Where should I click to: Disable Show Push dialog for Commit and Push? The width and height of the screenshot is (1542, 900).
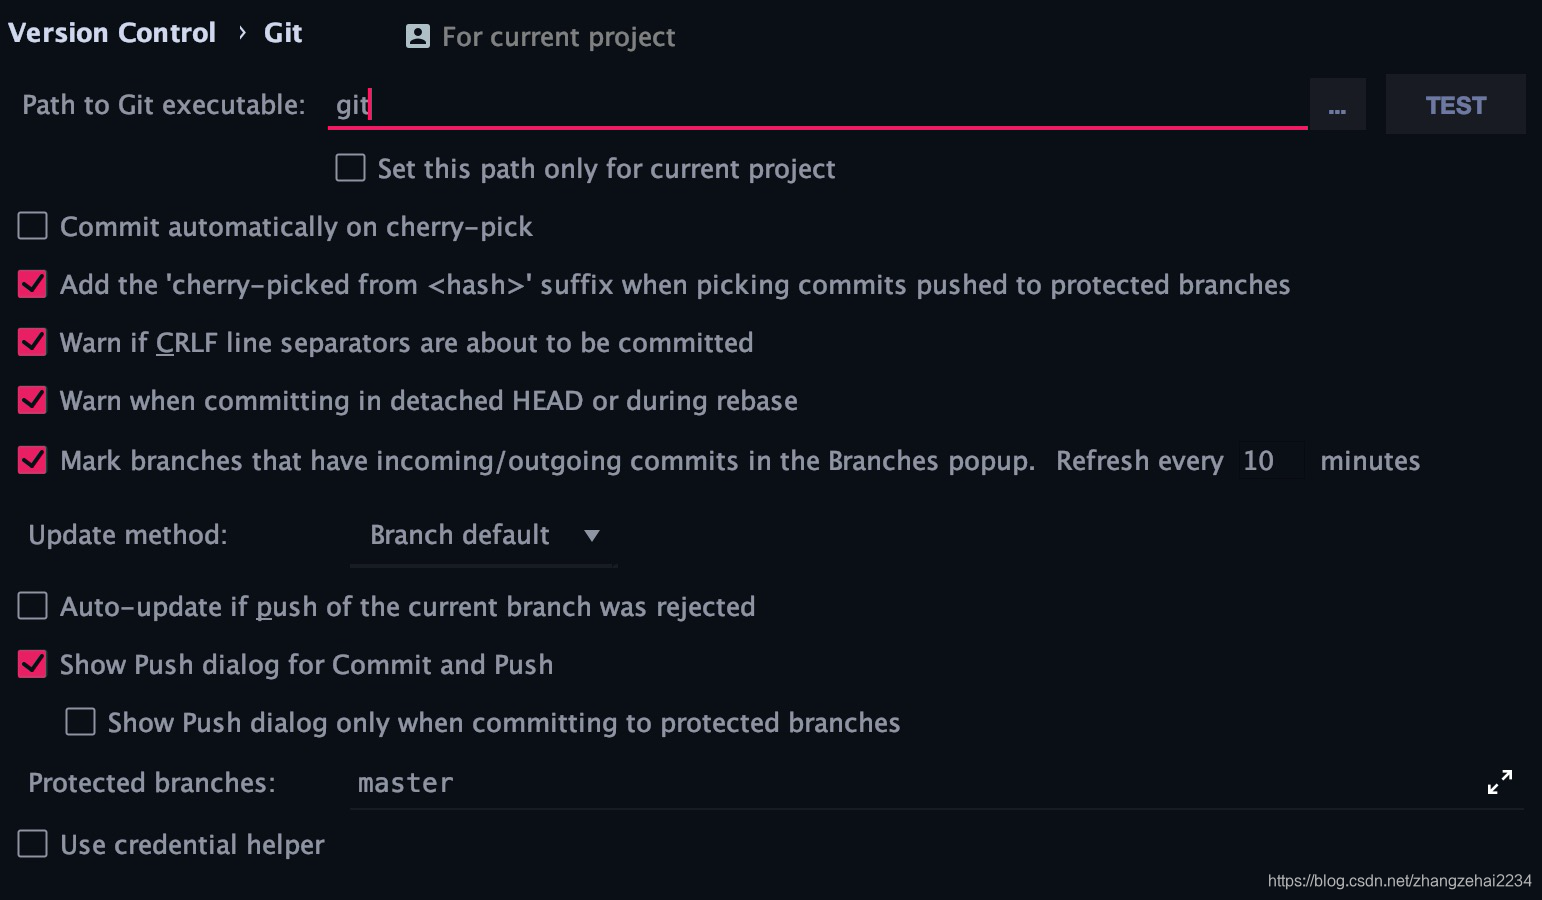coord(31,664)
